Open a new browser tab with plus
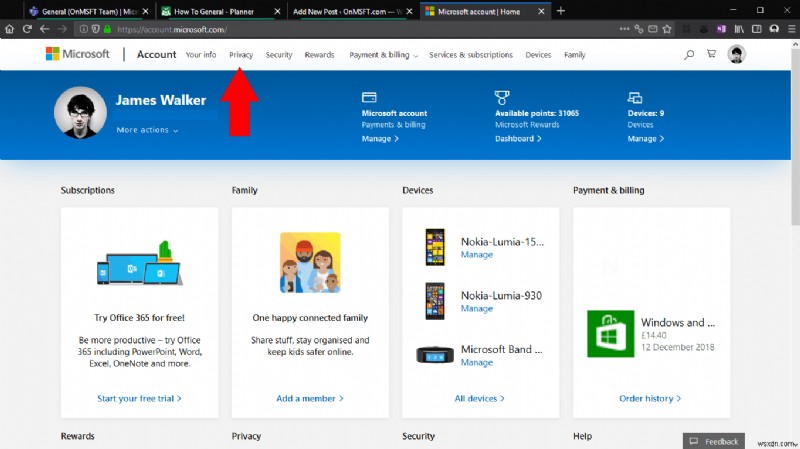Screen dimensions: 800x449 561,11
